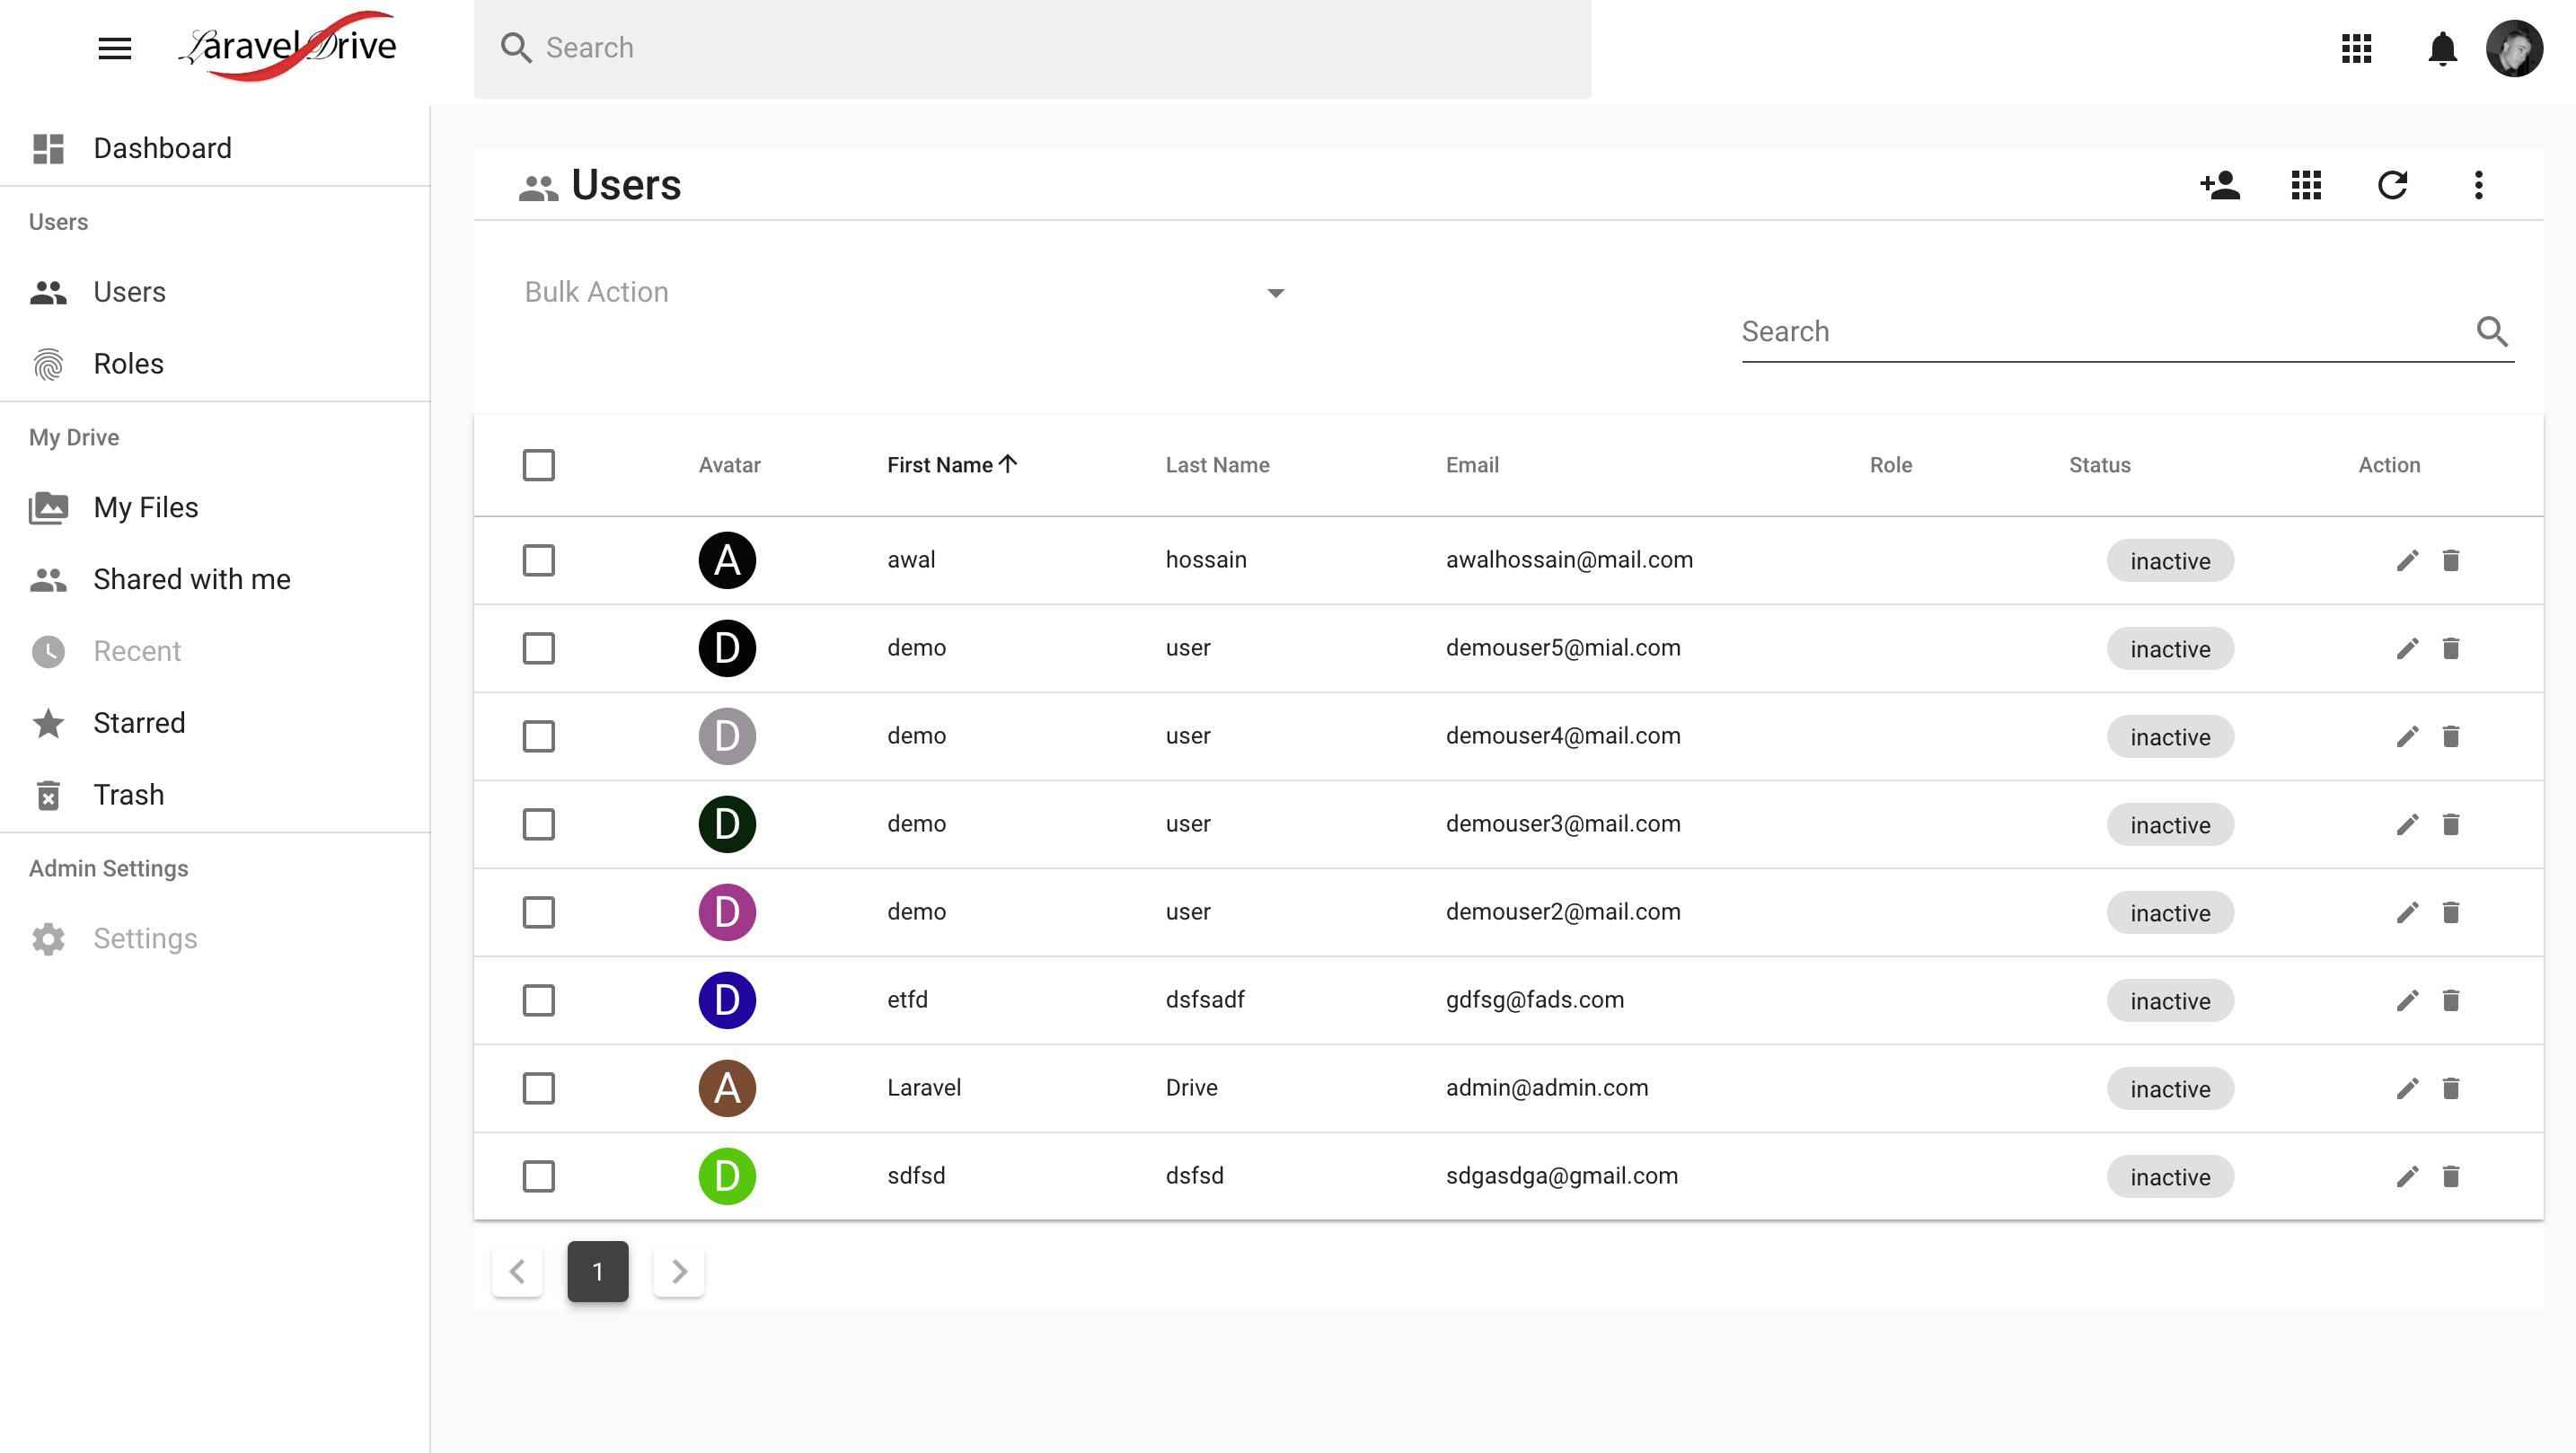Toggle select-all checkbox in table header
The height and width of the screenshot is (1453, 2576).
538,465
